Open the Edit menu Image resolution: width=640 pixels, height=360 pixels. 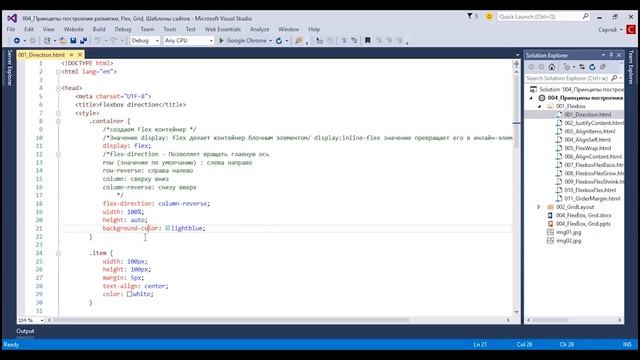29,29
